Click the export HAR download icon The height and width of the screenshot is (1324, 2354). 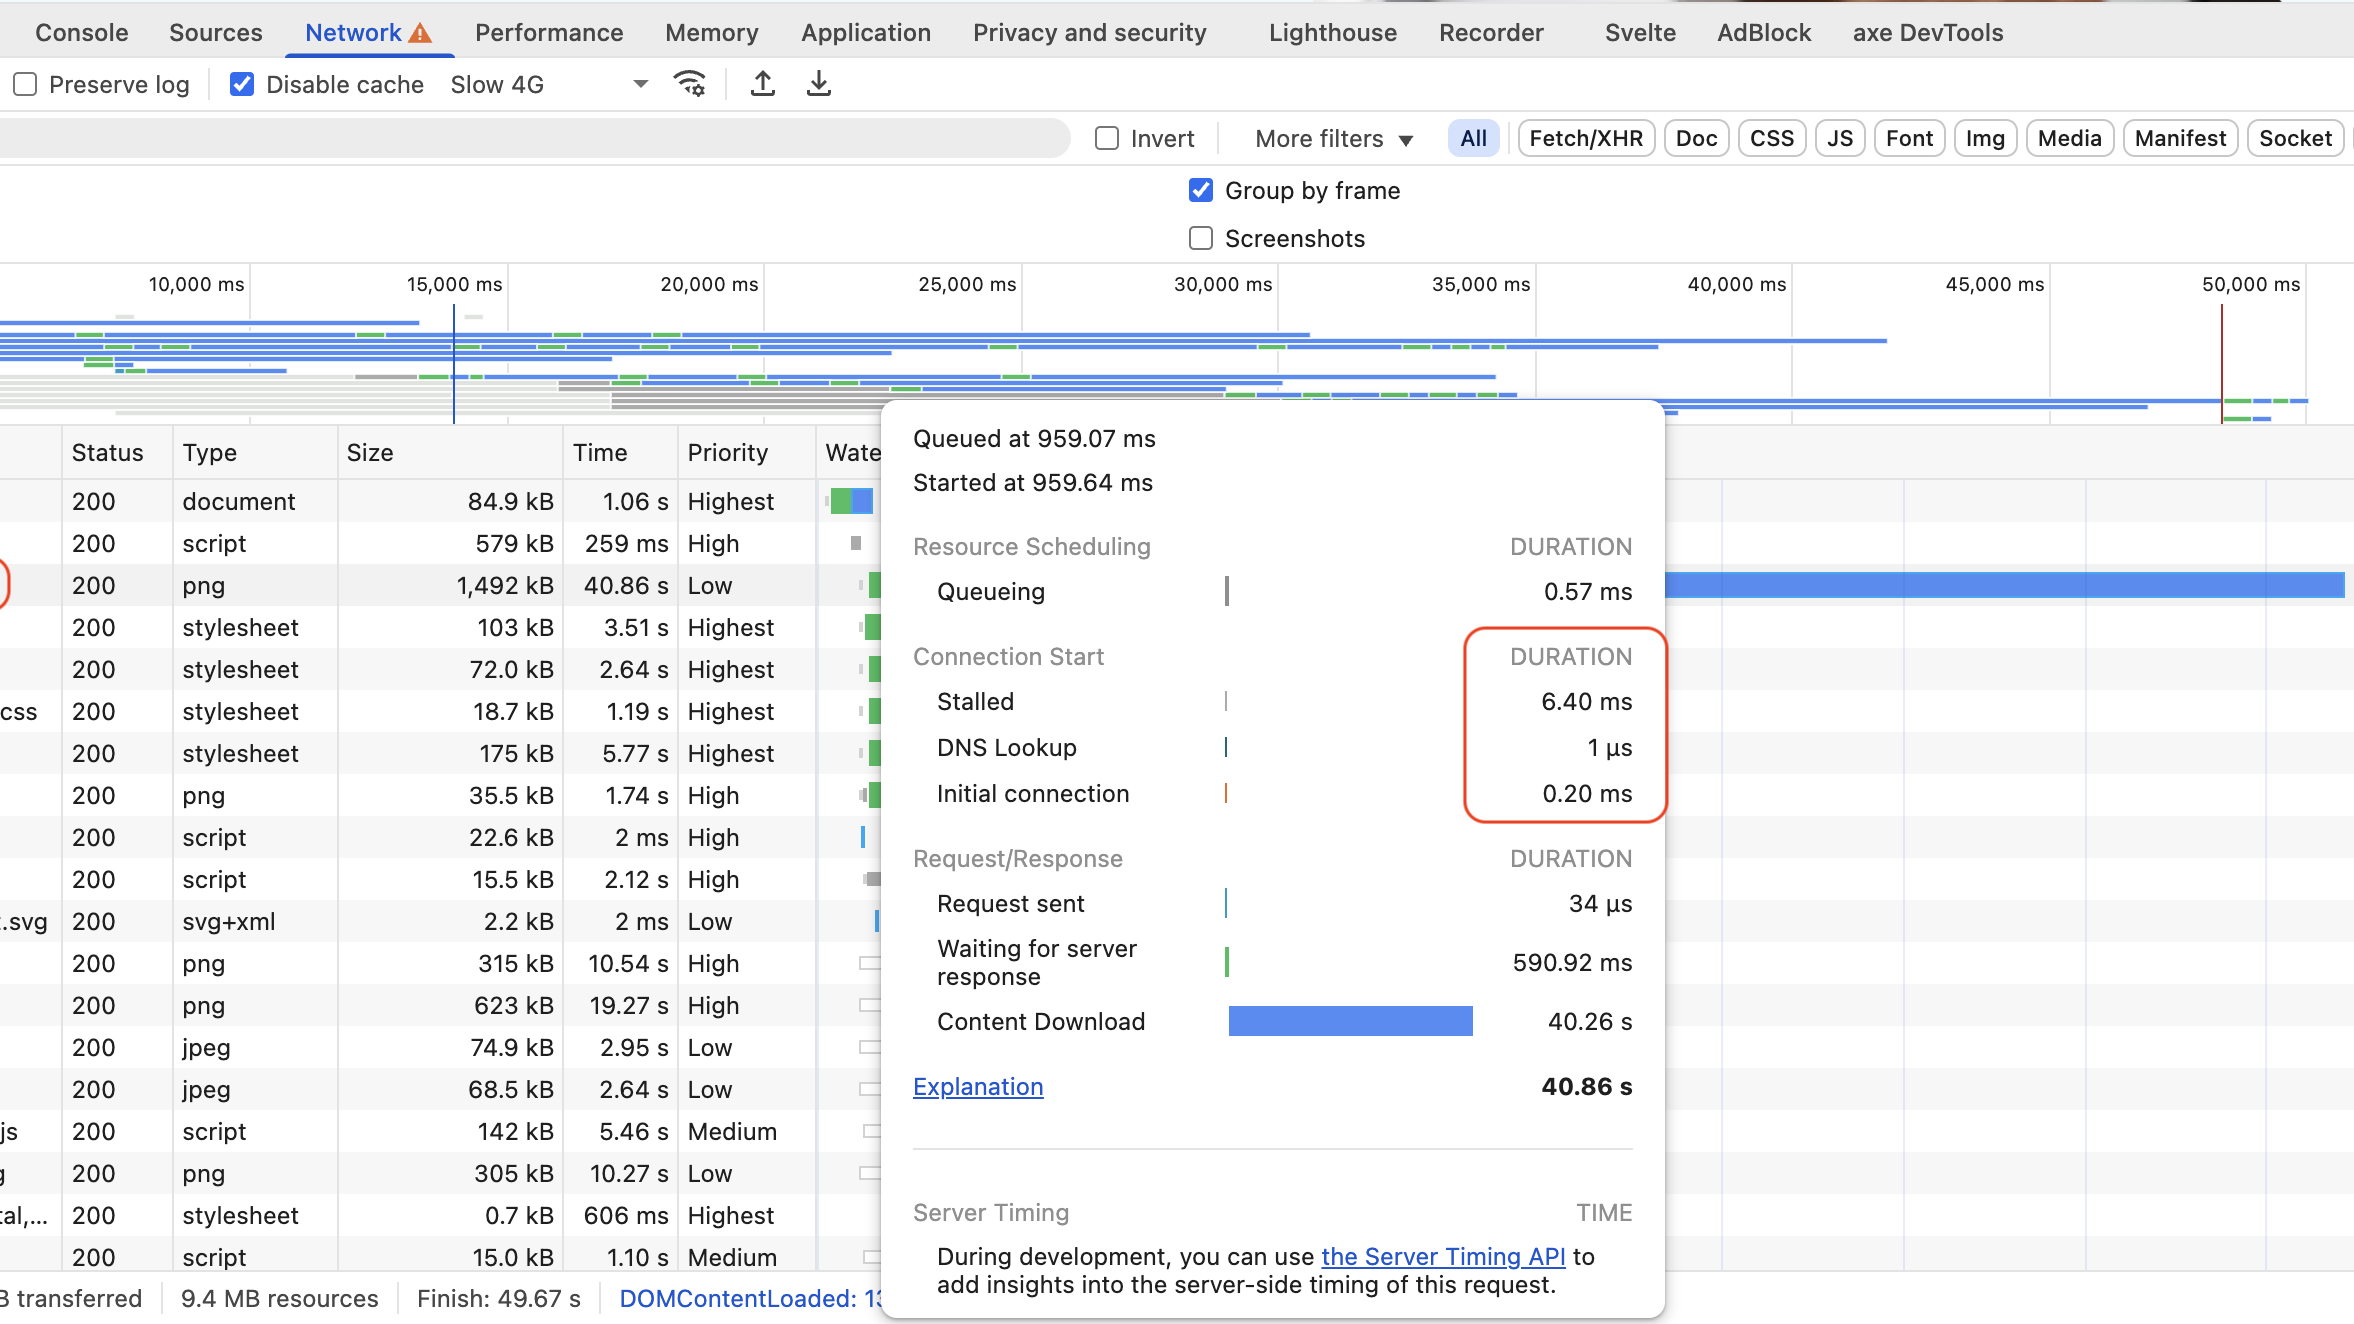click(x=818, y=84)
